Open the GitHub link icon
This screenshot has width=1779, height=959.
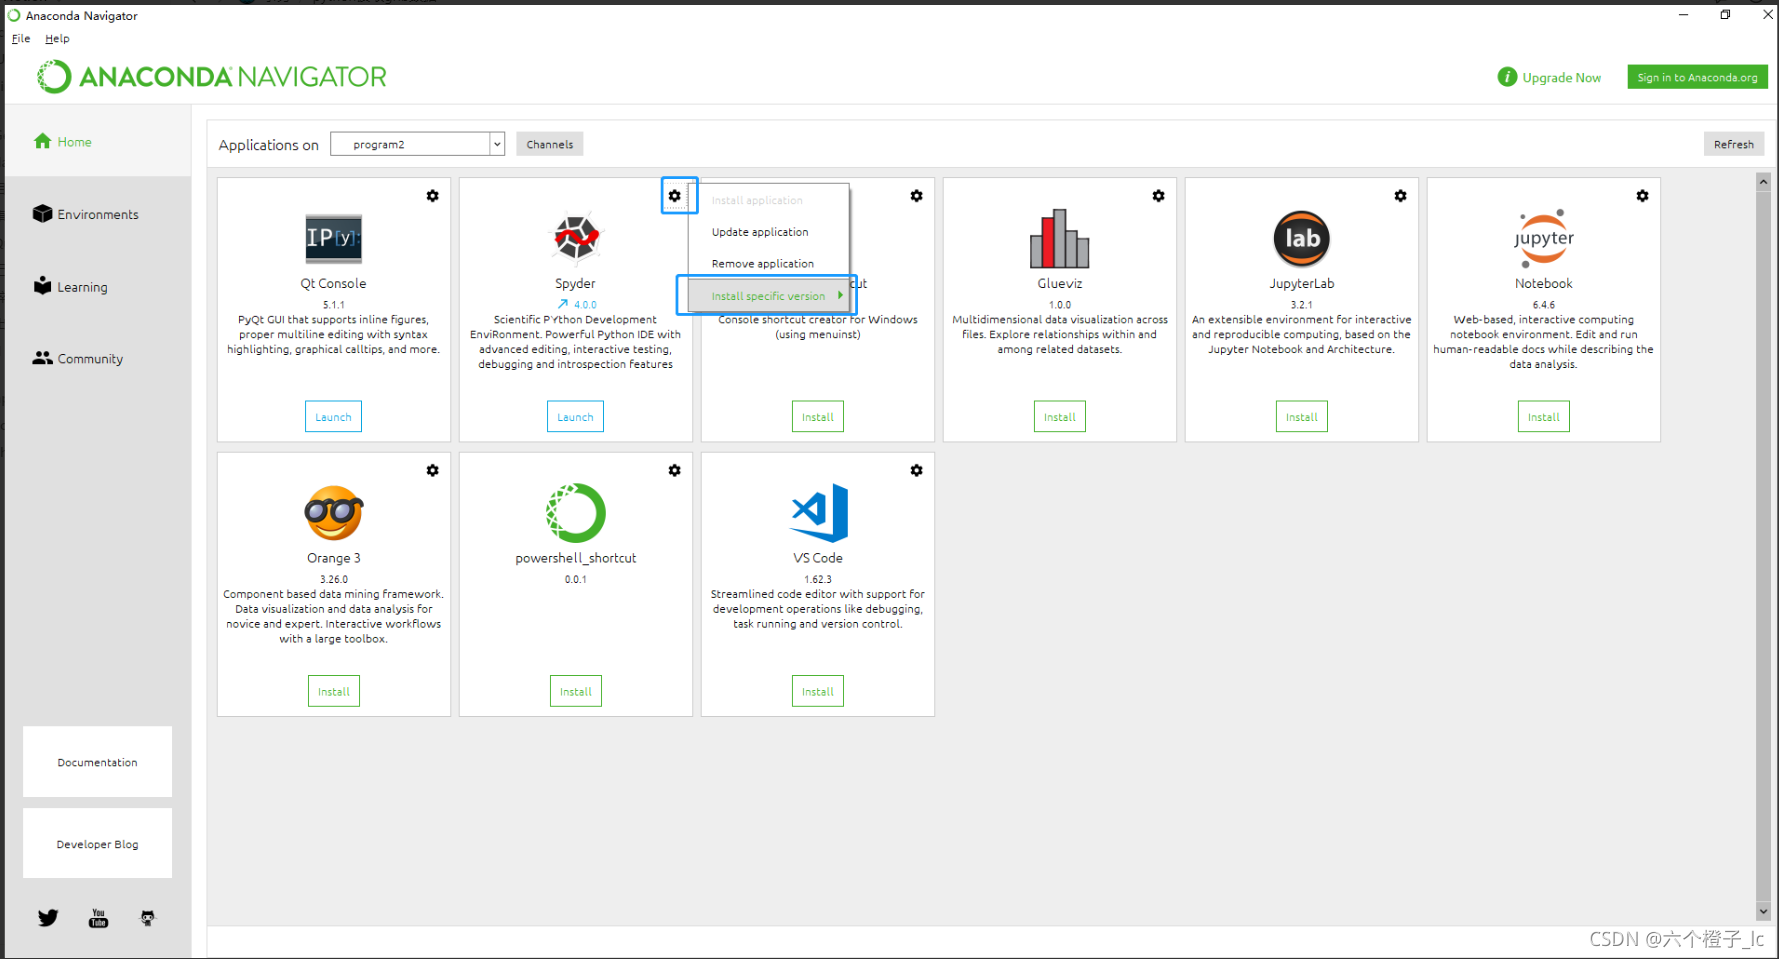(x=147, y=917)
